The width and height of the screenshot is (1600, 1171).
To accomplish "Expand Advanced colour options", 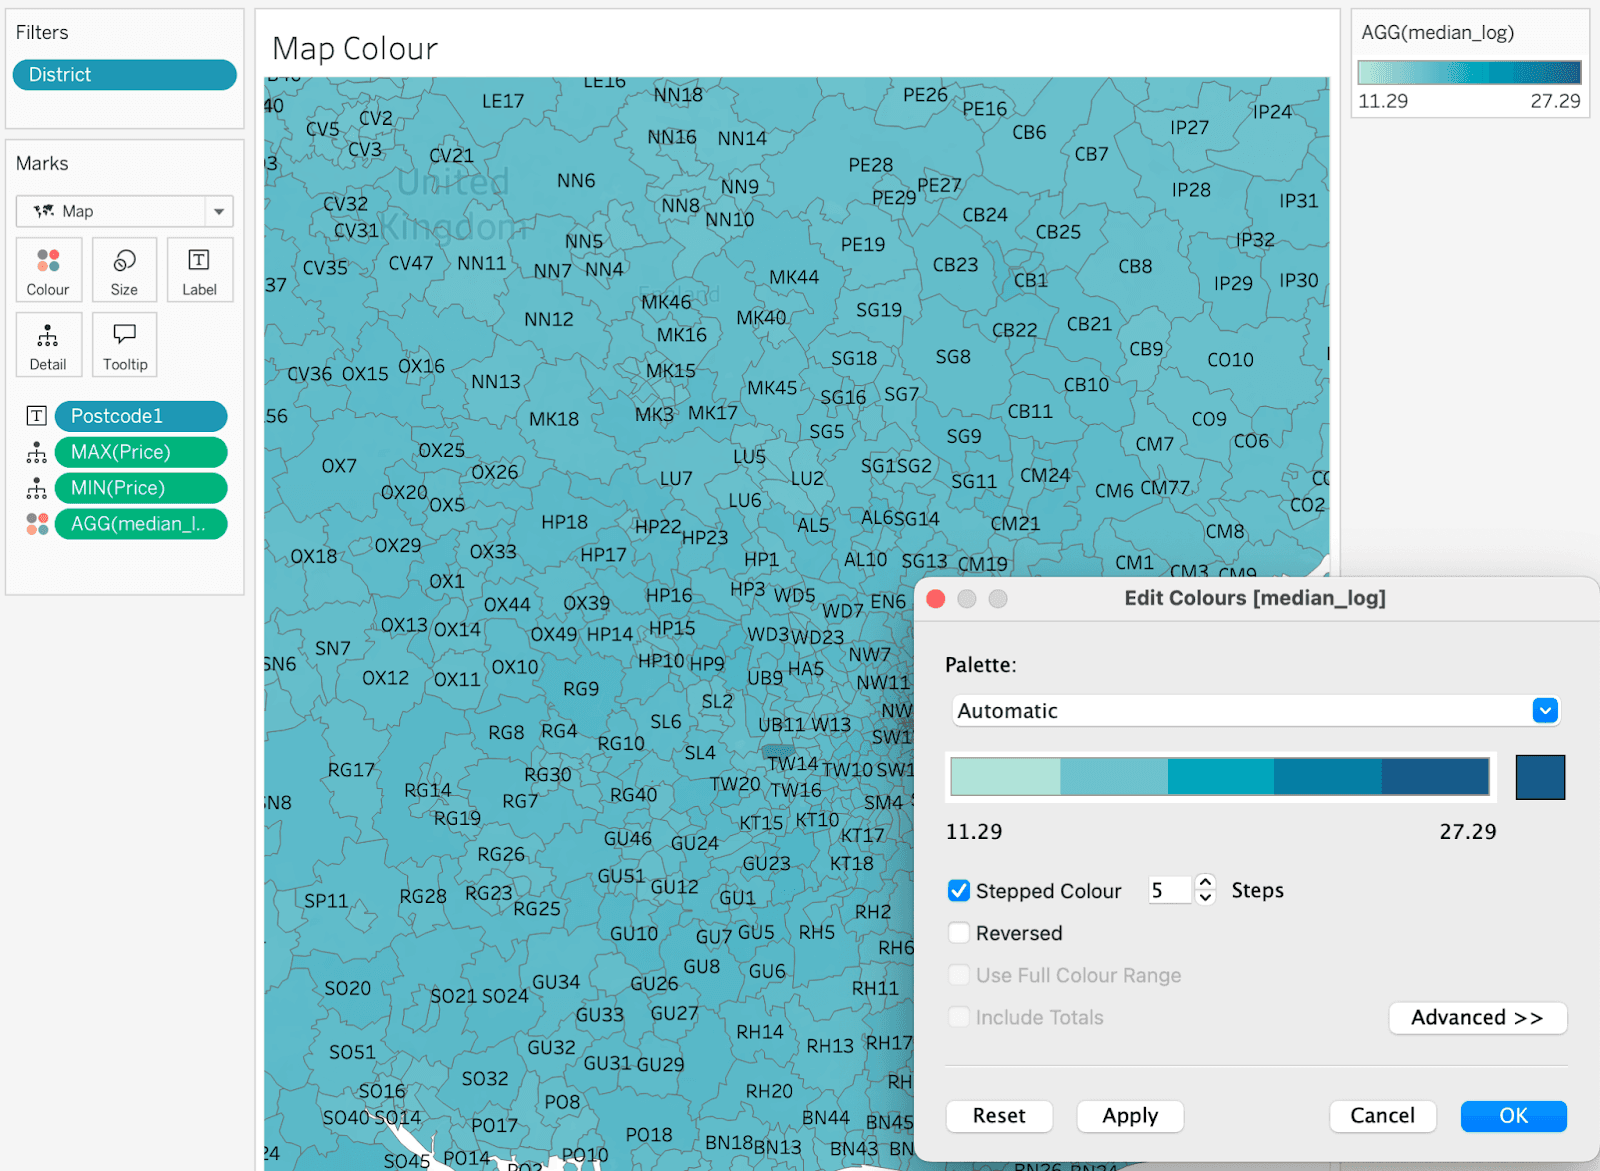I will tap(1477, 1018).
